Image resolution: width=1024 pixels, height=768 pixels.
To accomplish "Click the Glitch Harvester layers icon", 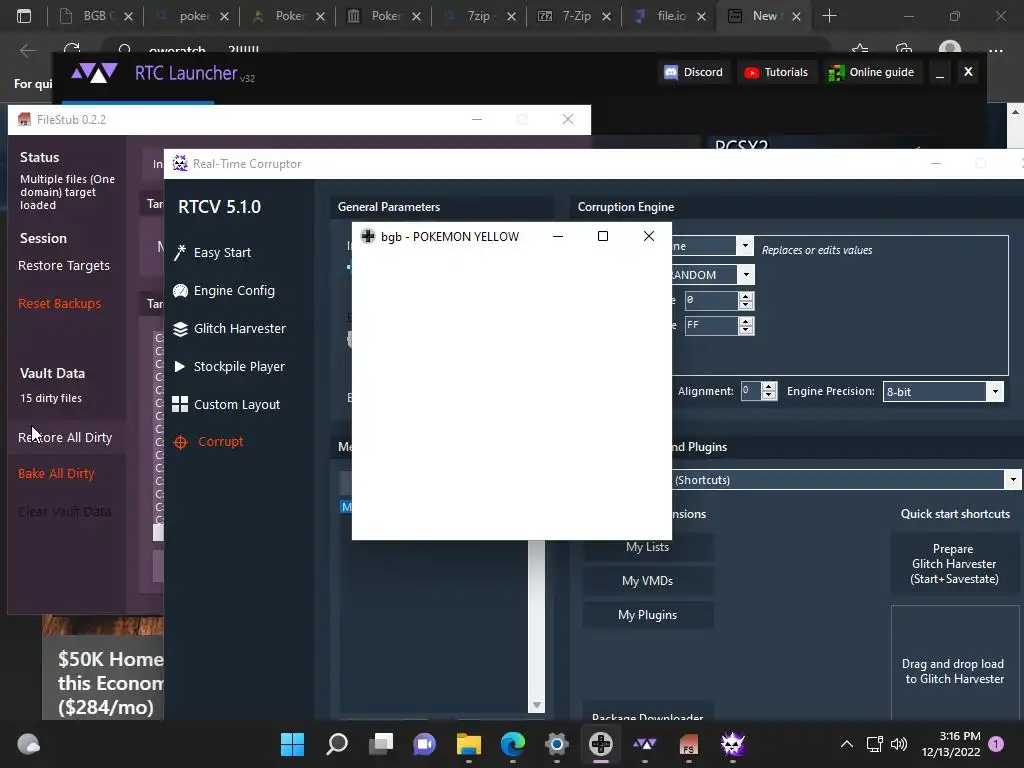I will click(180, 328).
